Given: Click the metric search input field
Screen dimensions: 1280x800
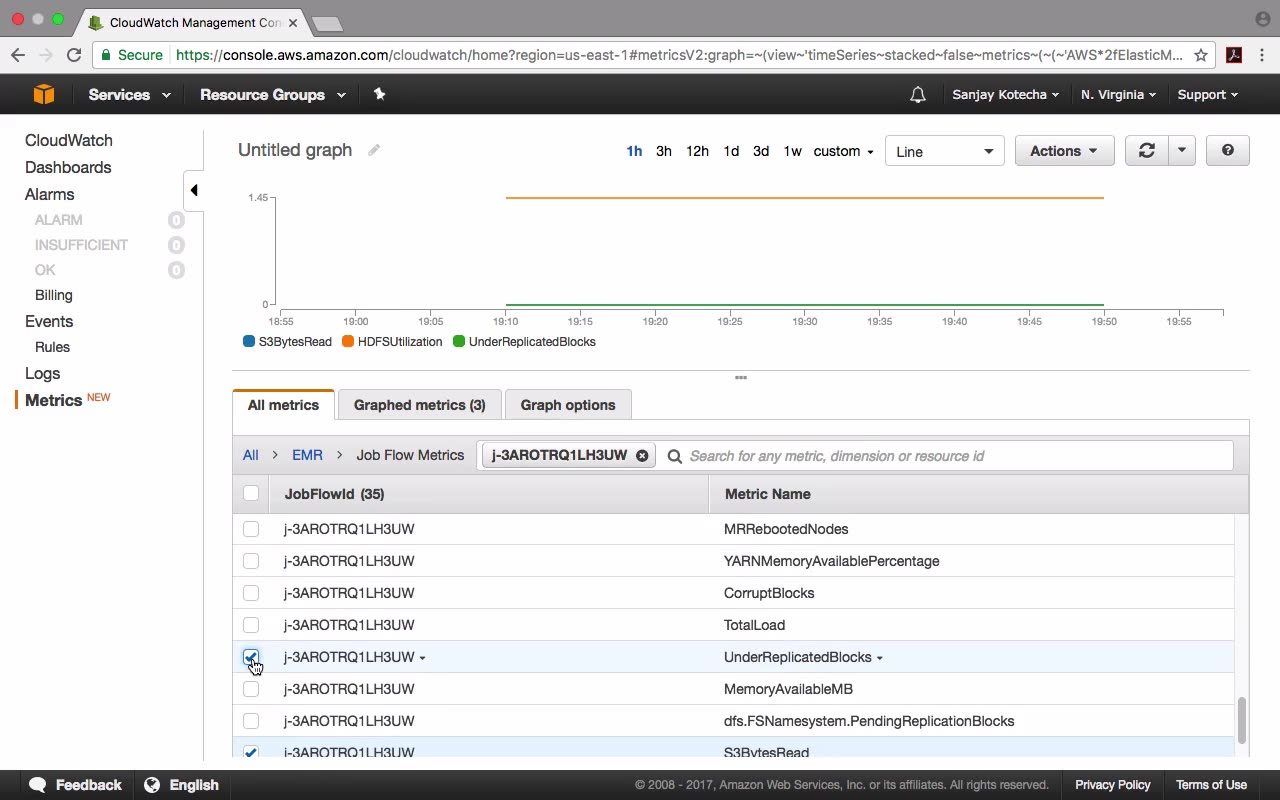Looking at the screenshot, I should (950, 456).
